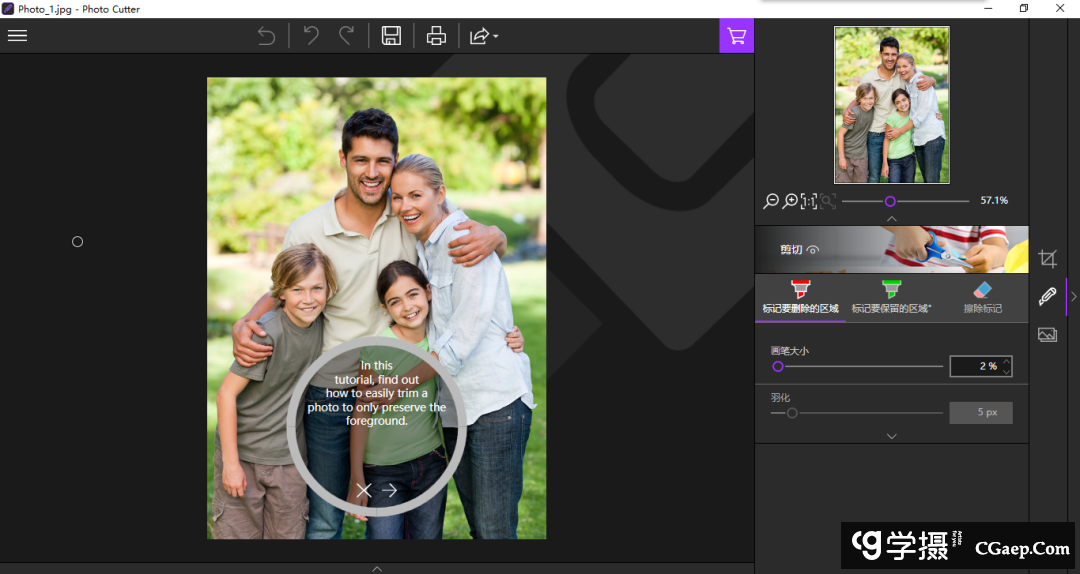Screen dimensions: 1080x574
Task: Go to next tutorial step arrow
Action: (390, 490)
